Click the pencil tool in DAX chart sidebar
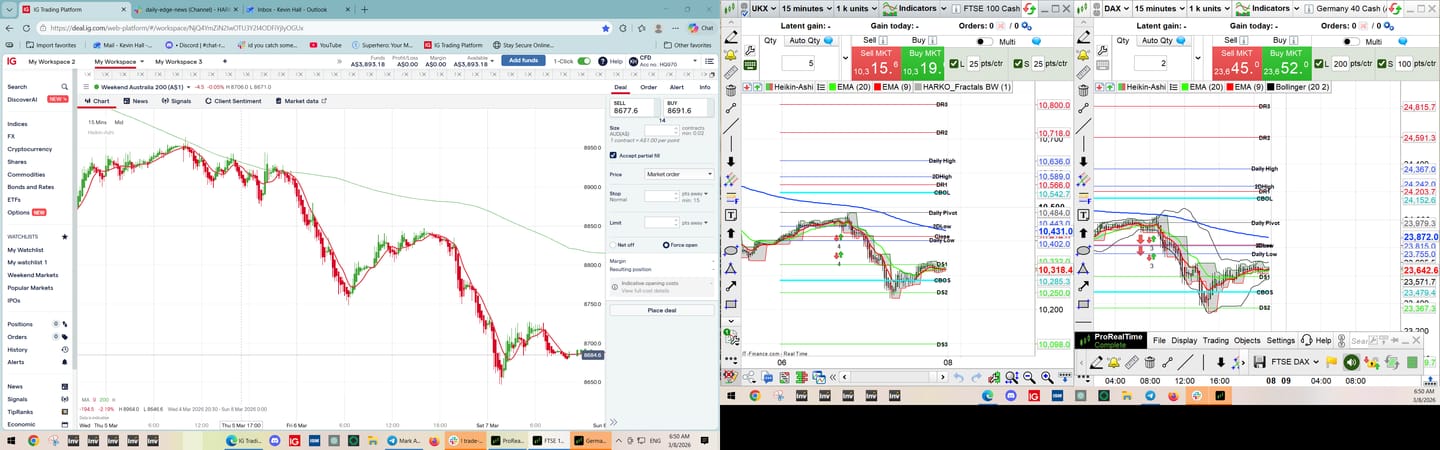Viewport: 1440px width, 450px height. [x=1084, y=37]
